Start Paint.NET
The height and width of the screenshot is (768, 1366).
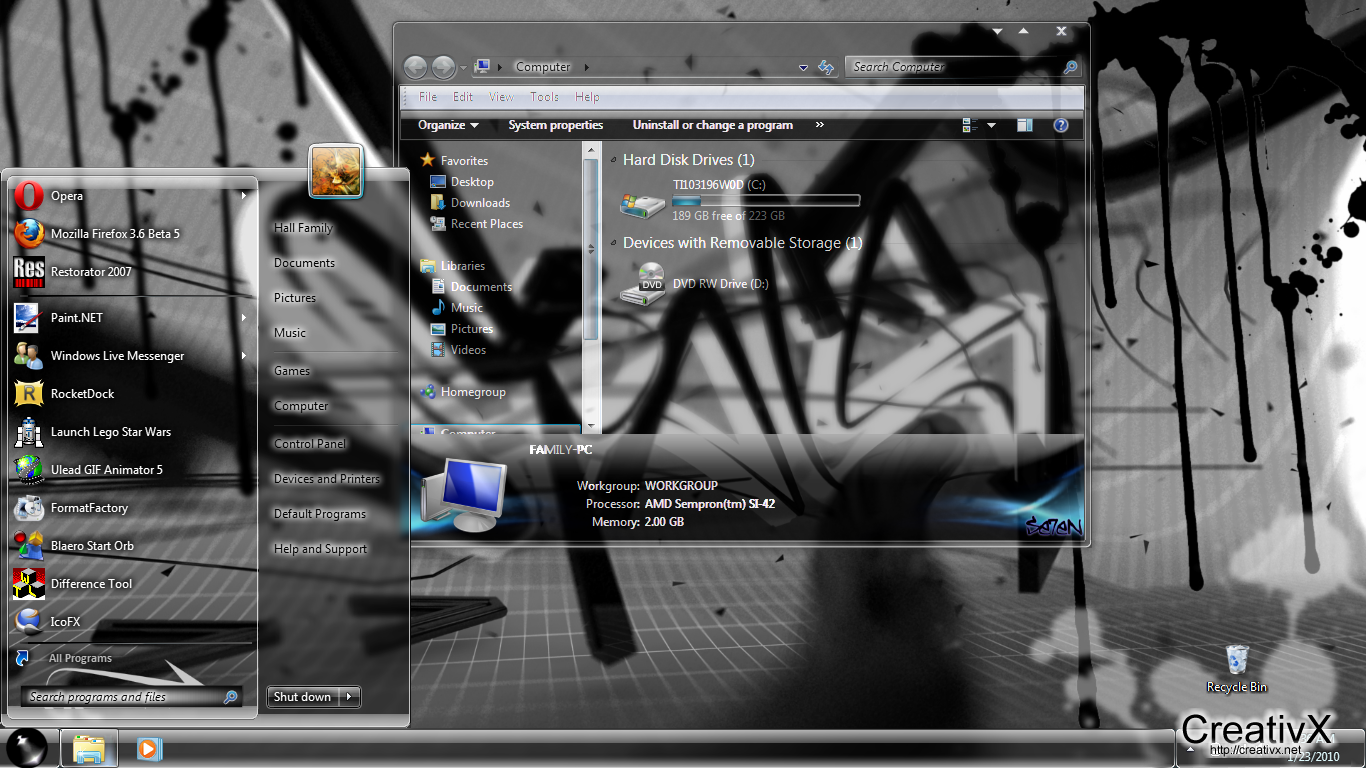(78, 317)
